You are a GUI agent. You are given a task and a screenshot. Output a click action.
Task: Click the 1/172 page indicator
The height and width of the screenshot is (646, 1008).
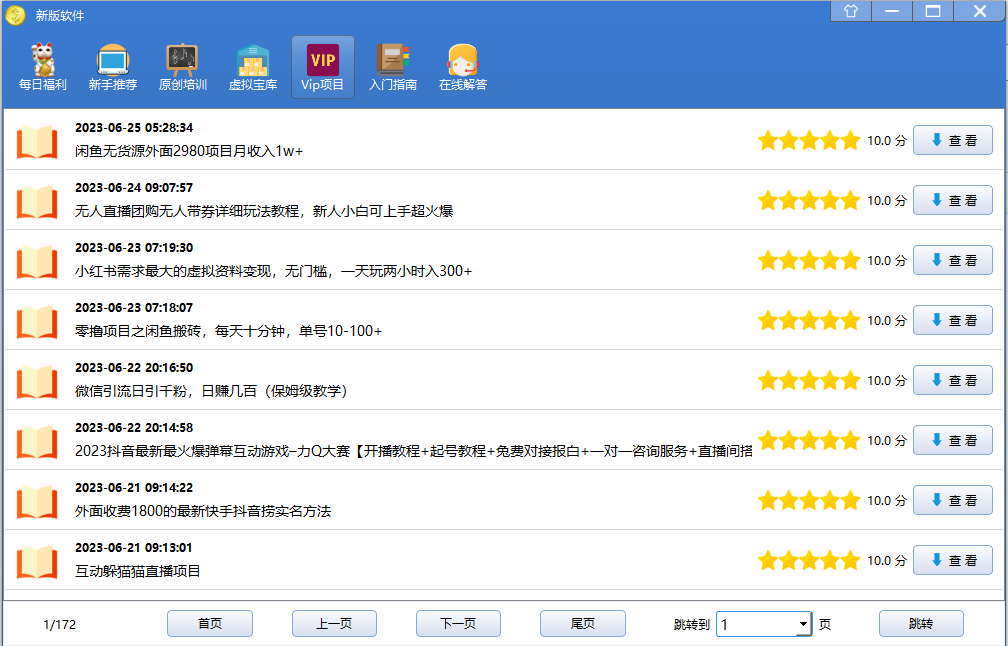point(59,624)
